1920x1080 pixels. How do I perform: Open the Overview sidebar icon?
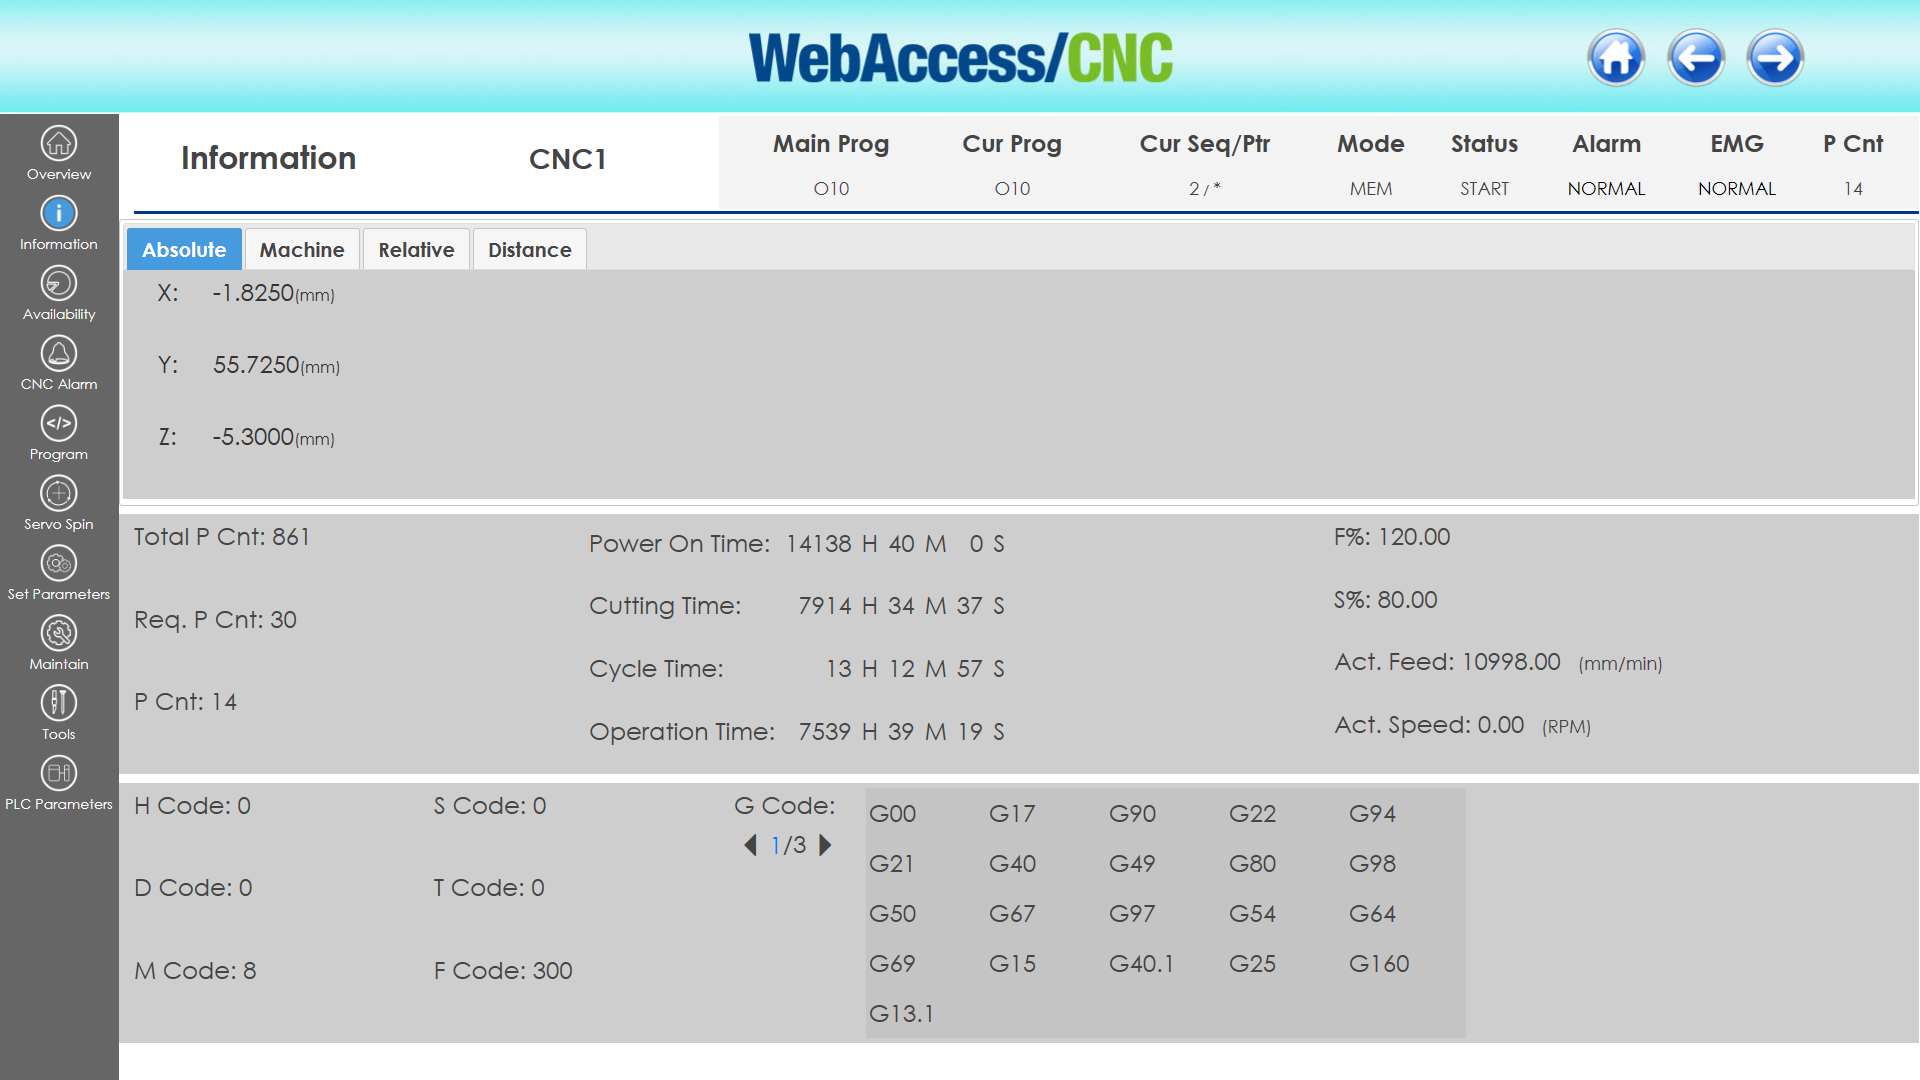pos(59,144)
